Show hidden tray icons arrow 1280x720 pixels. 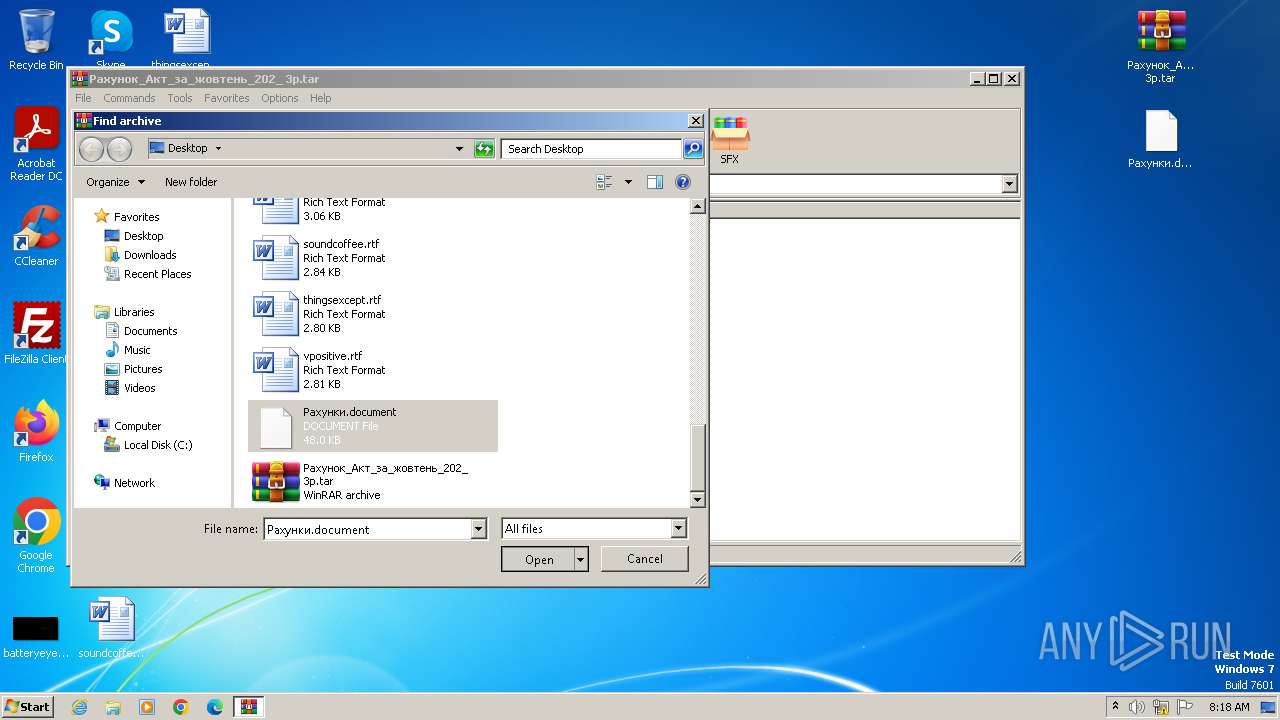click(1115, 707)
